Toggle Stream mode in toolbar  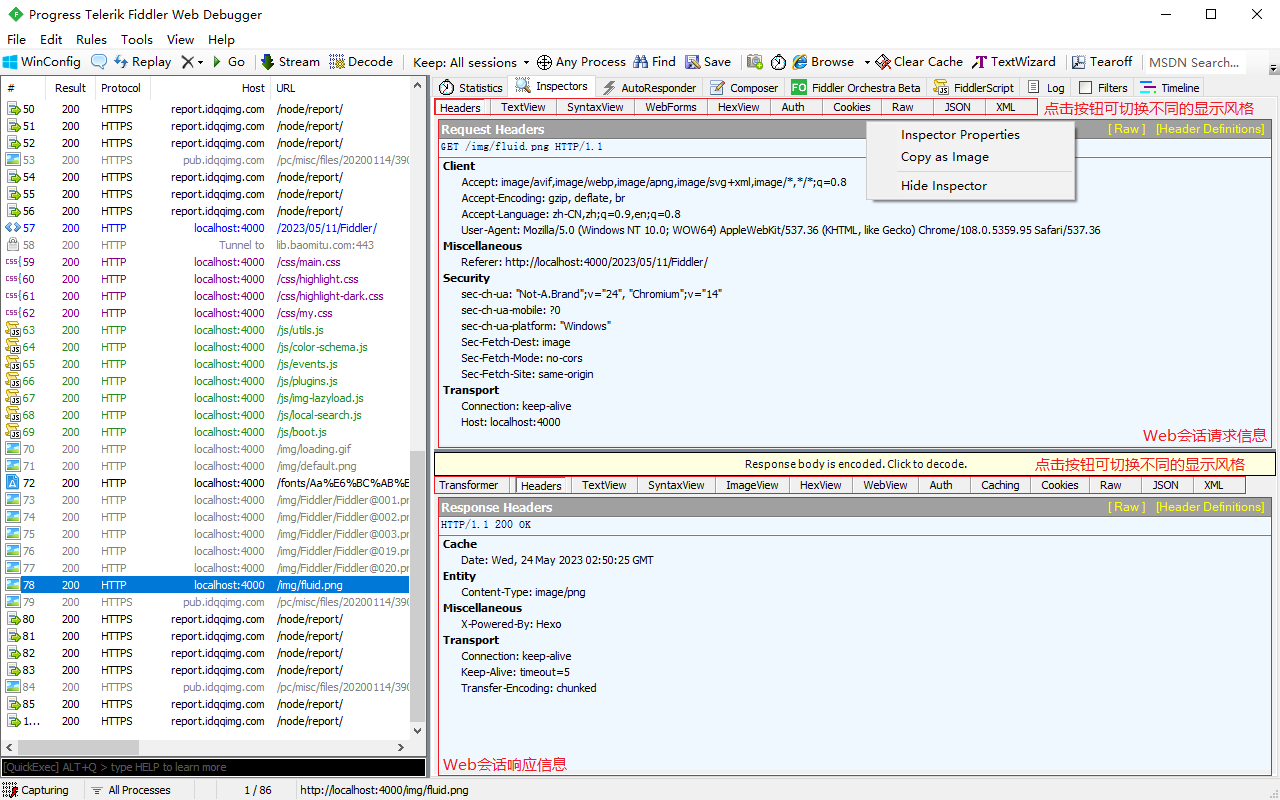pyautogui.click(x=290, y=62)
